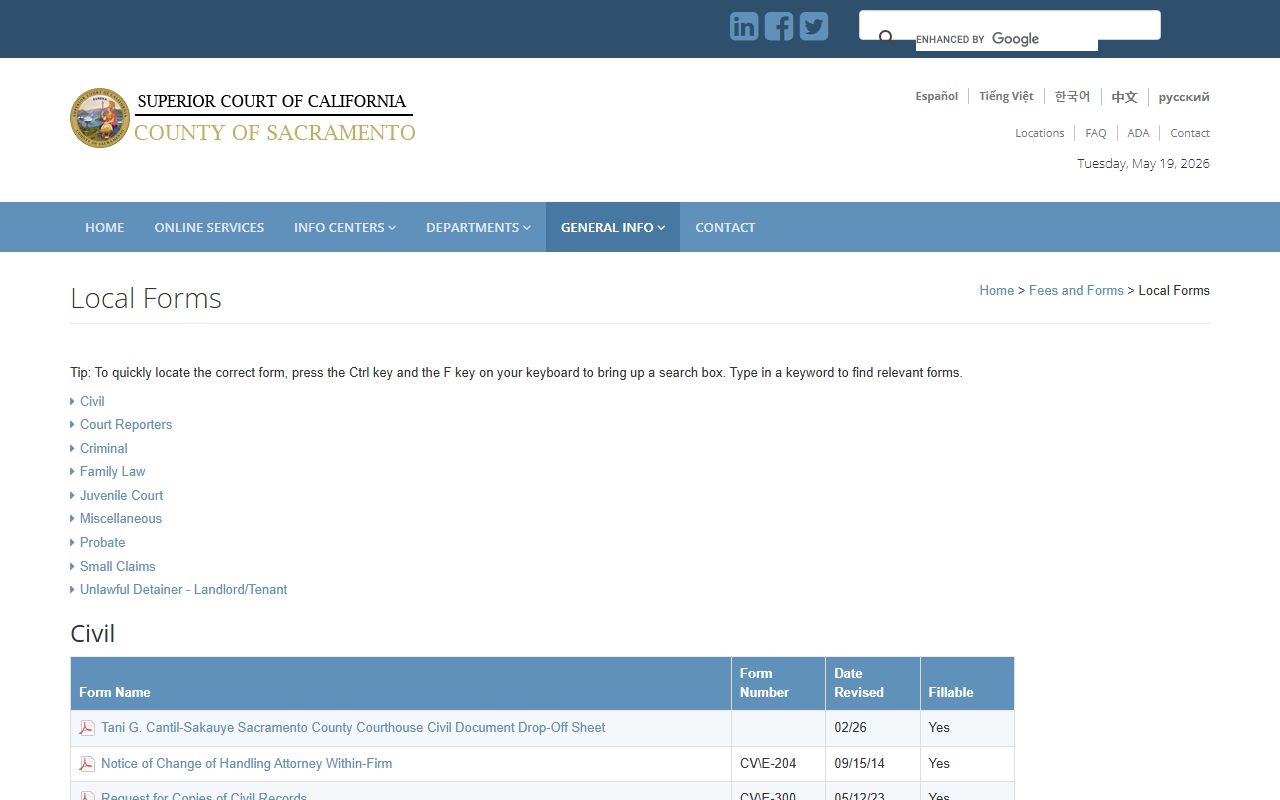Open PDF icon for Notice of Change of Handling Attorney
Image resolution: width=1280 pixels, height=800 pixels.
[x=87, y=764]
